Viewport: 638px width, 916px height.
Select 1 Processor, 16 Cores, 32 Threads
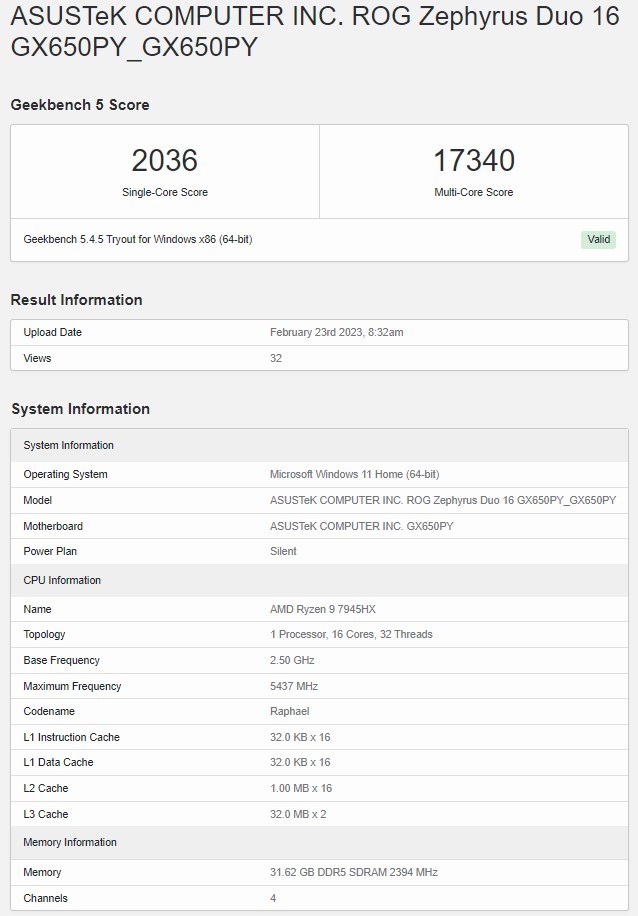(351, 634)
